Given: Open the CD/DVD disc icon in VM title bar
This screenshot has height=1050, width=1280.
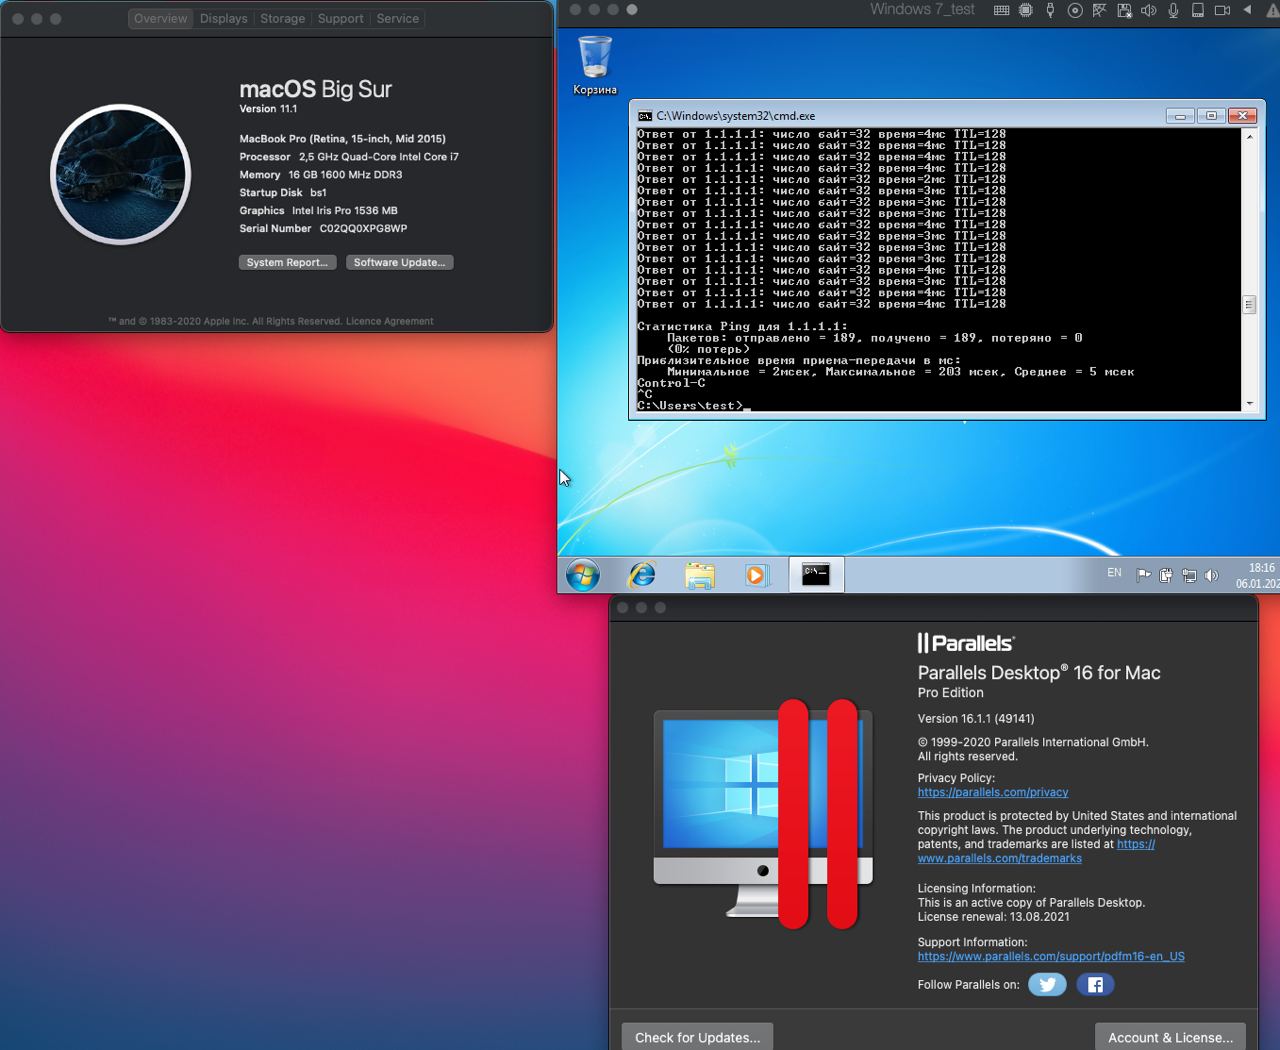Looking at the screenshot, I should coord(1075,10).
